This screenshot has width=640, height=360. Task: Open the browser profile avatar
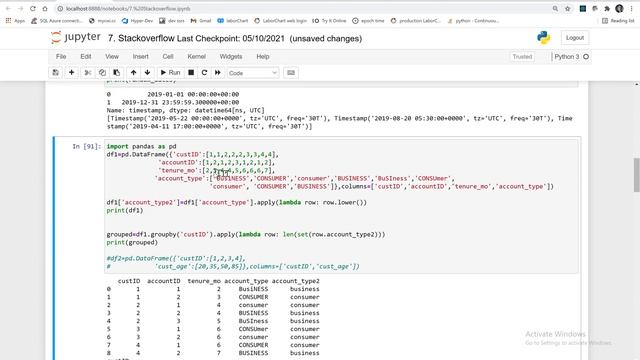click(x=619, y=9)
